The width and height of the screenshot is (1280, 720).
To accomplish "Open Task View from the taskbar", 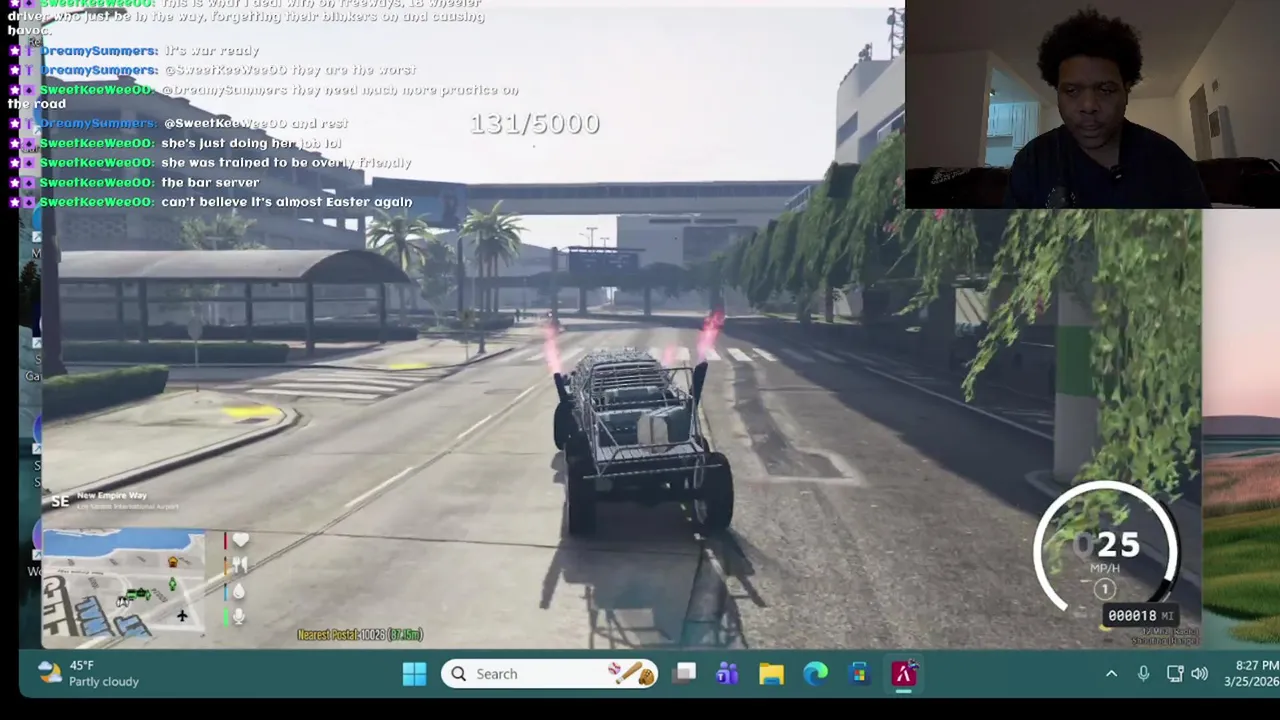I will pos(684,674).
